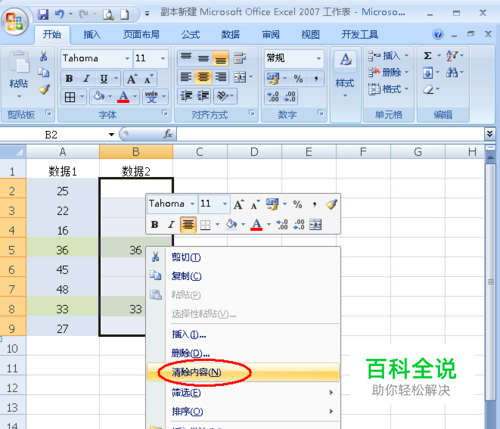The height and width of the screenshot is (429, 500).
Task: Apply mini toolbar font color A
Action: point(256,225)
